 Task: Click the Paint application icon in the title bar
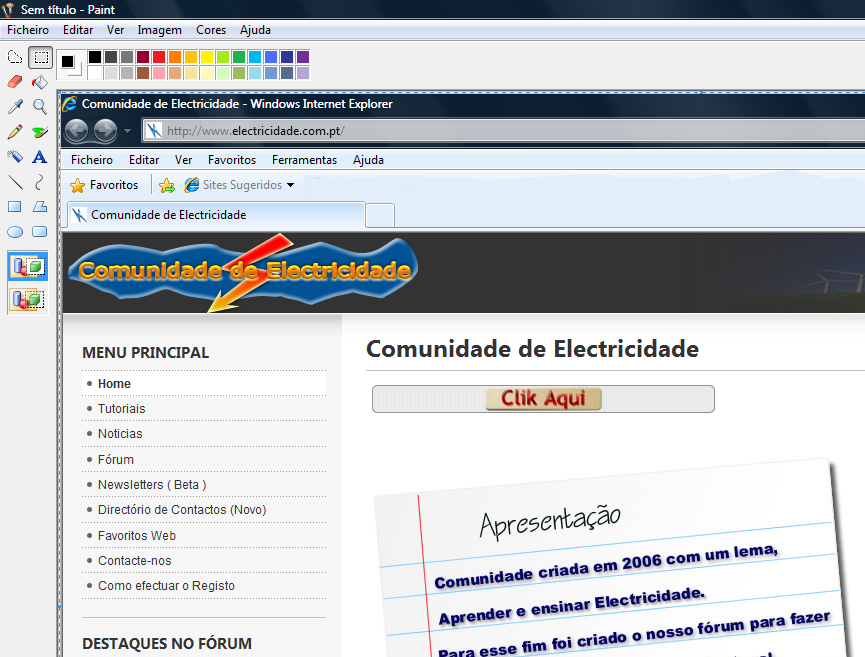pyautogui.click(x=8, y=9)
